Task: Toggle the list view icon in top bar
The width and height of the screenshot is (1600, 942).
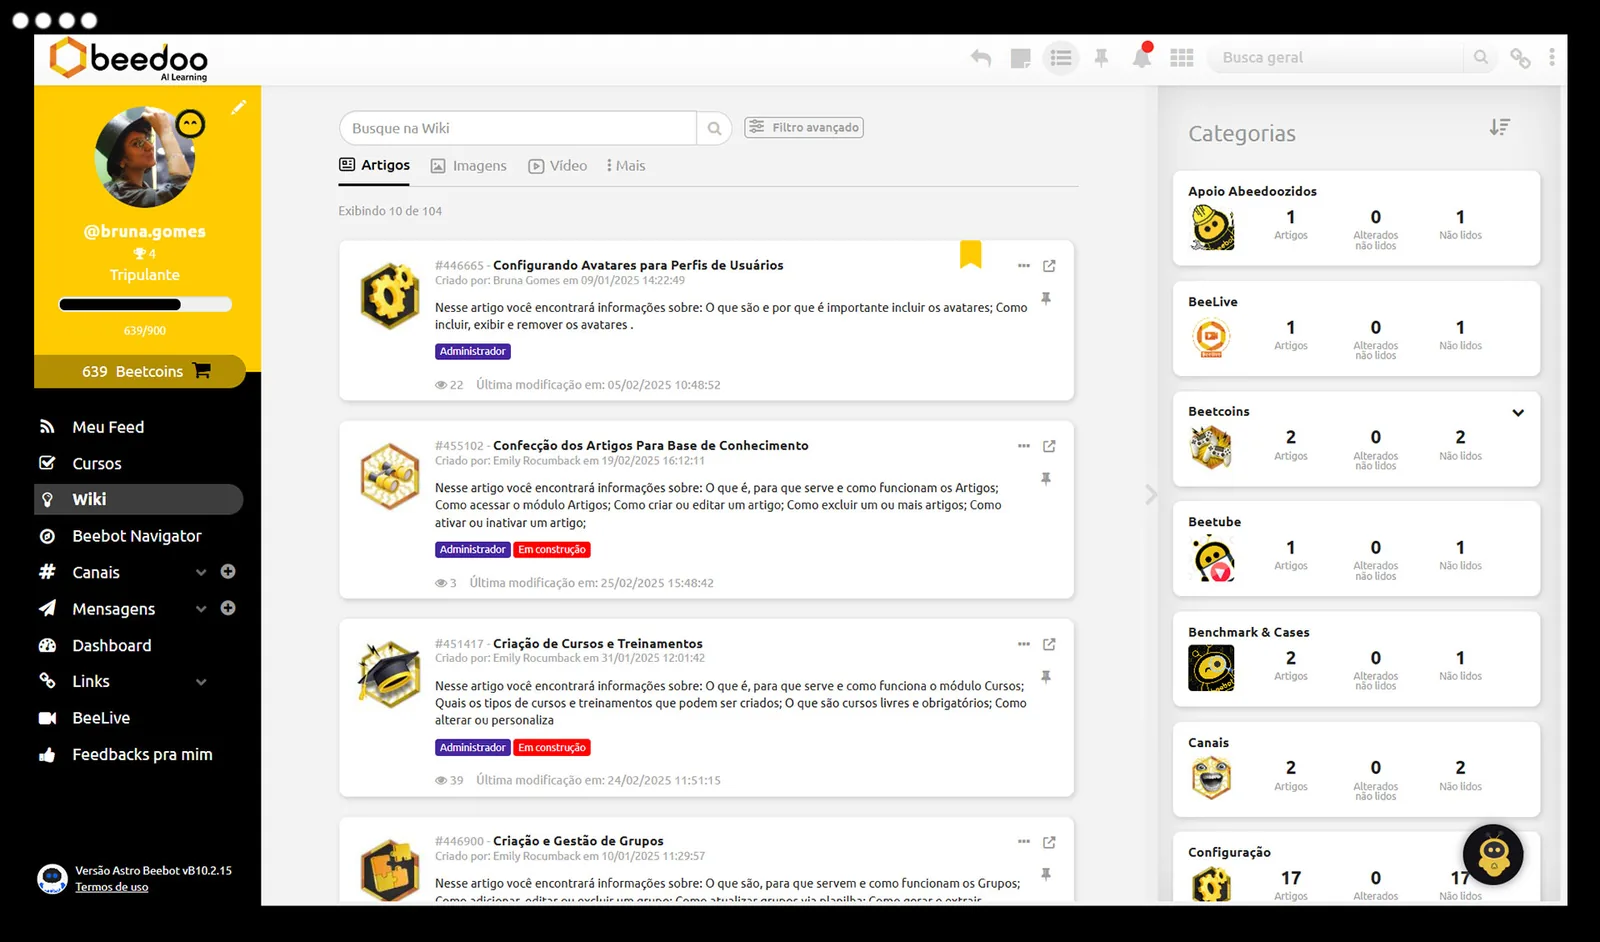Action: pos(1061,58)
